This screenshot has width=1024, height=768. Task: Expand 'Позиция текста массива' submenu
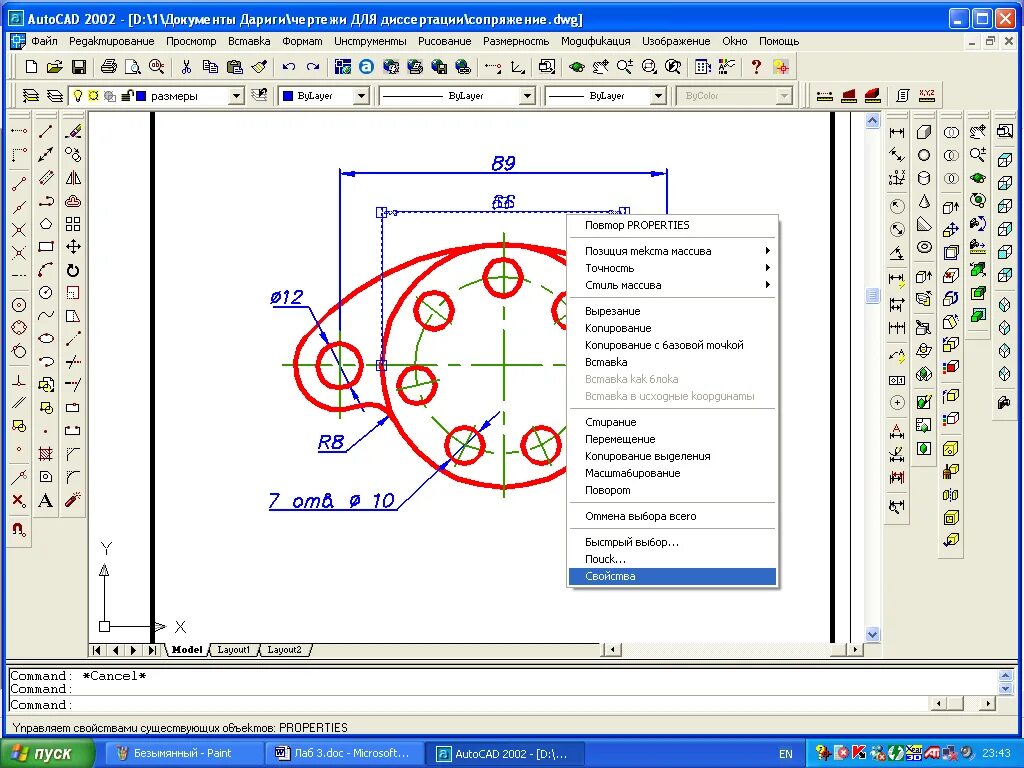pos(673,251)
